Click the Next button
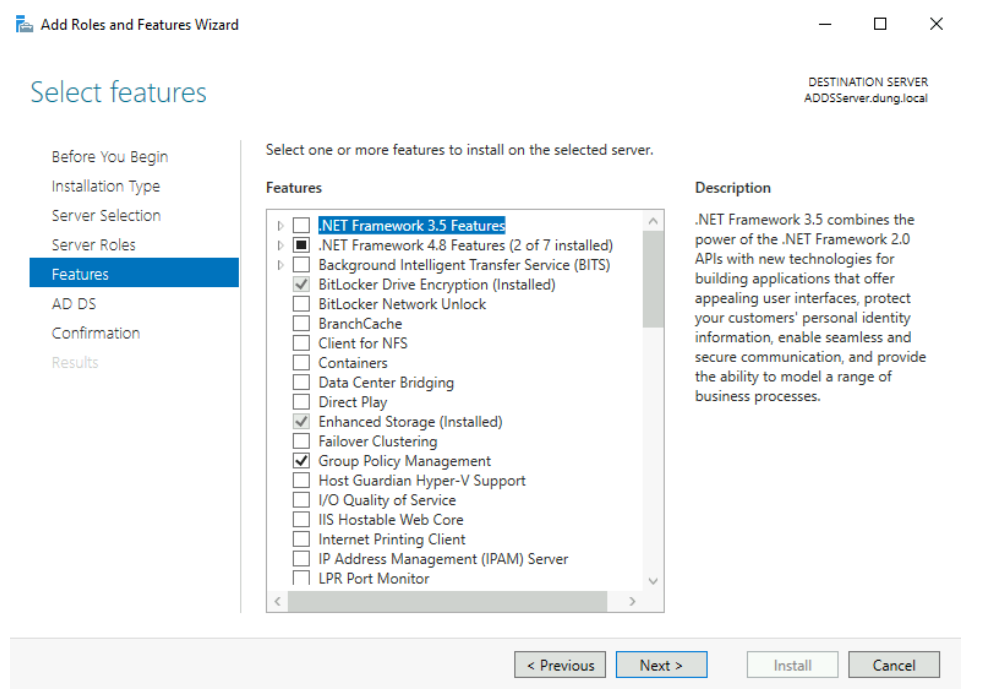Viewport: 999px width, 696px height. (661, 664)
